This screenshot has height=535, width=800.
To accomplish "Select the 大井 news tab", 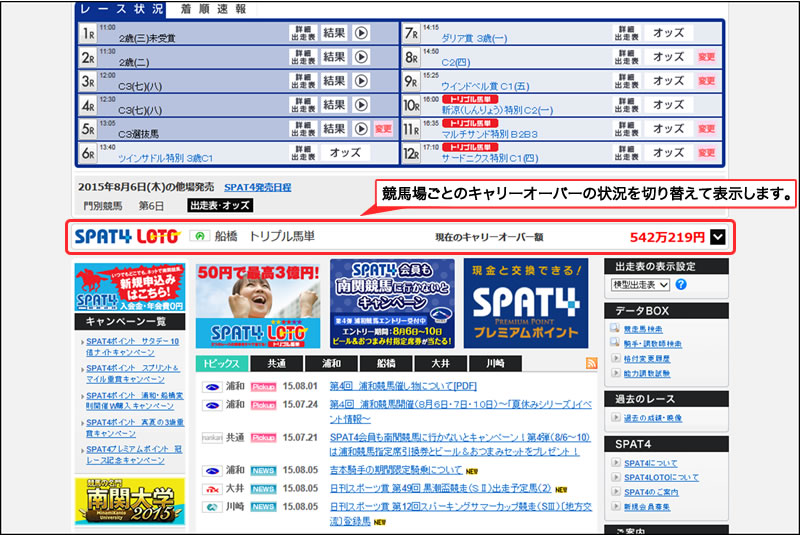I will pyautogui.click(x=440, y=364).
